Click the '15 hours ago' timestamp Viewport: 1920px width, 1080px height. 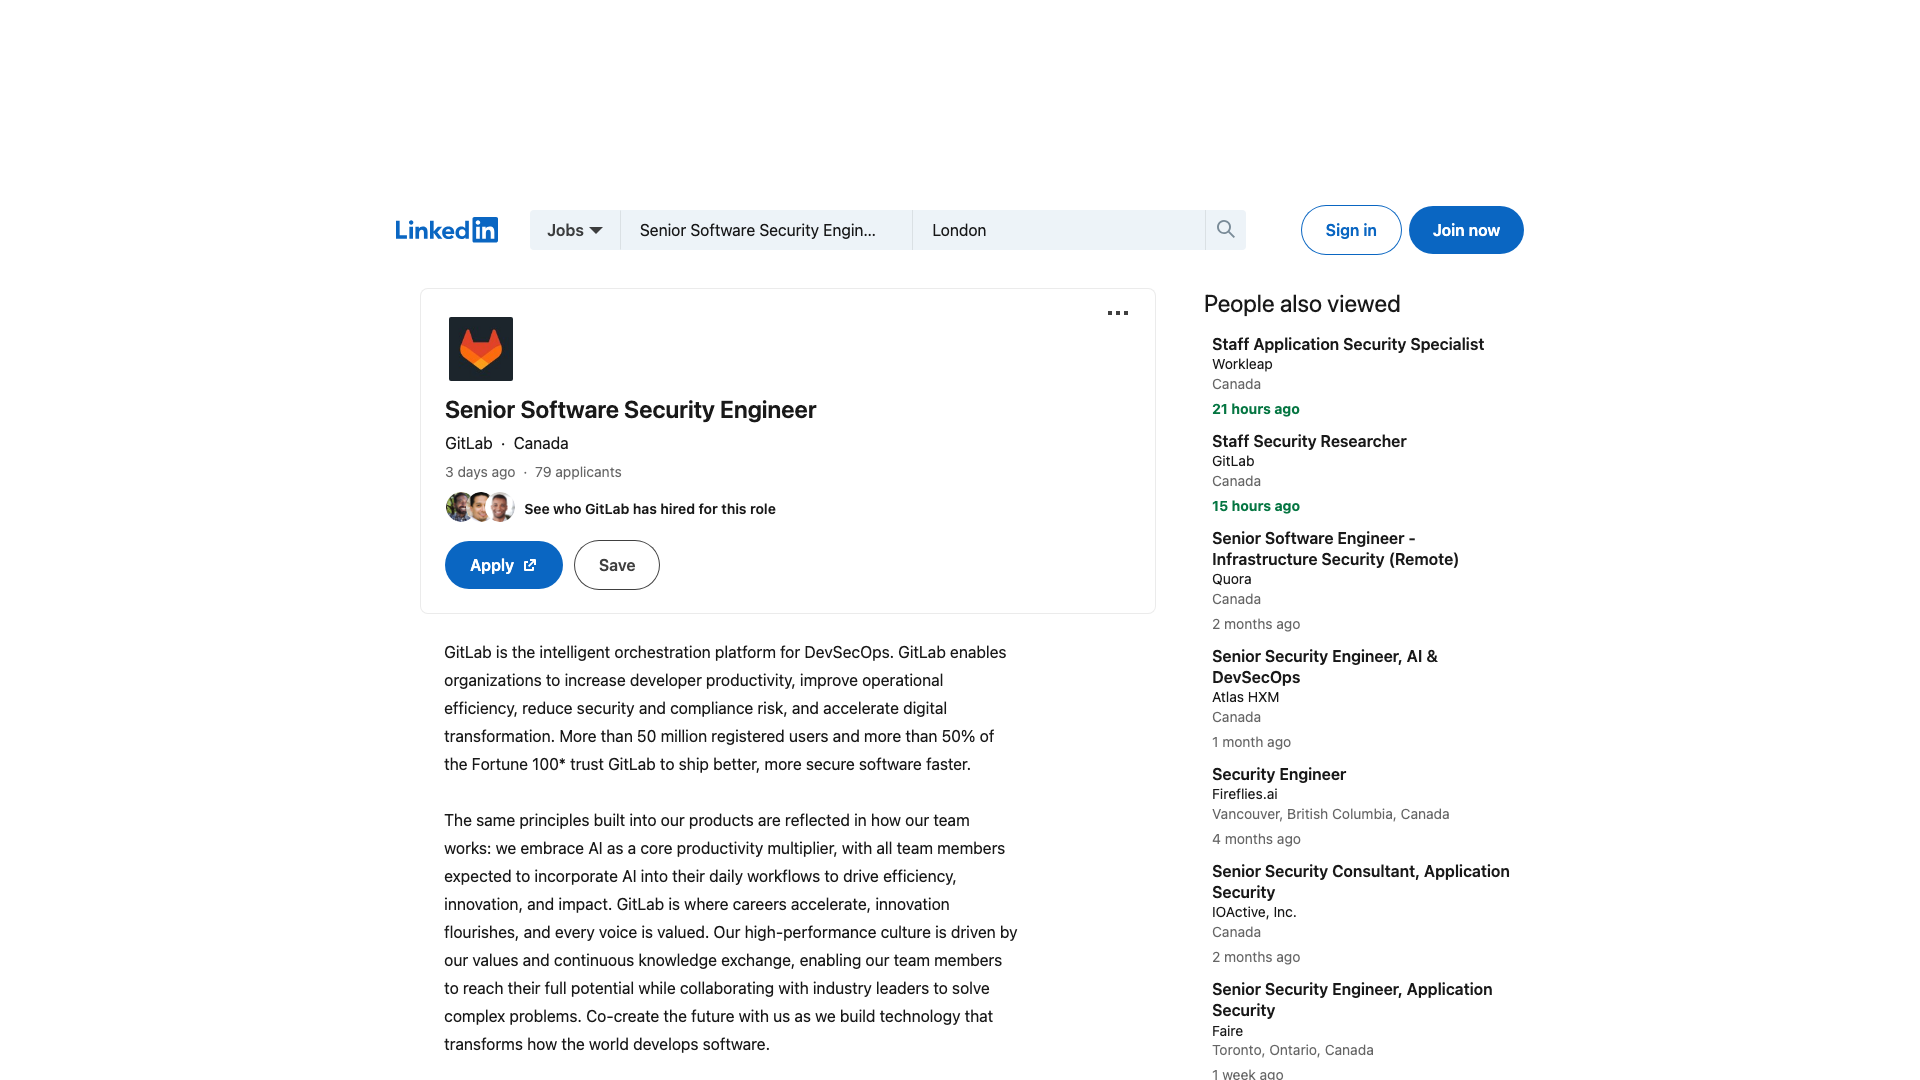pos(1256,506)
